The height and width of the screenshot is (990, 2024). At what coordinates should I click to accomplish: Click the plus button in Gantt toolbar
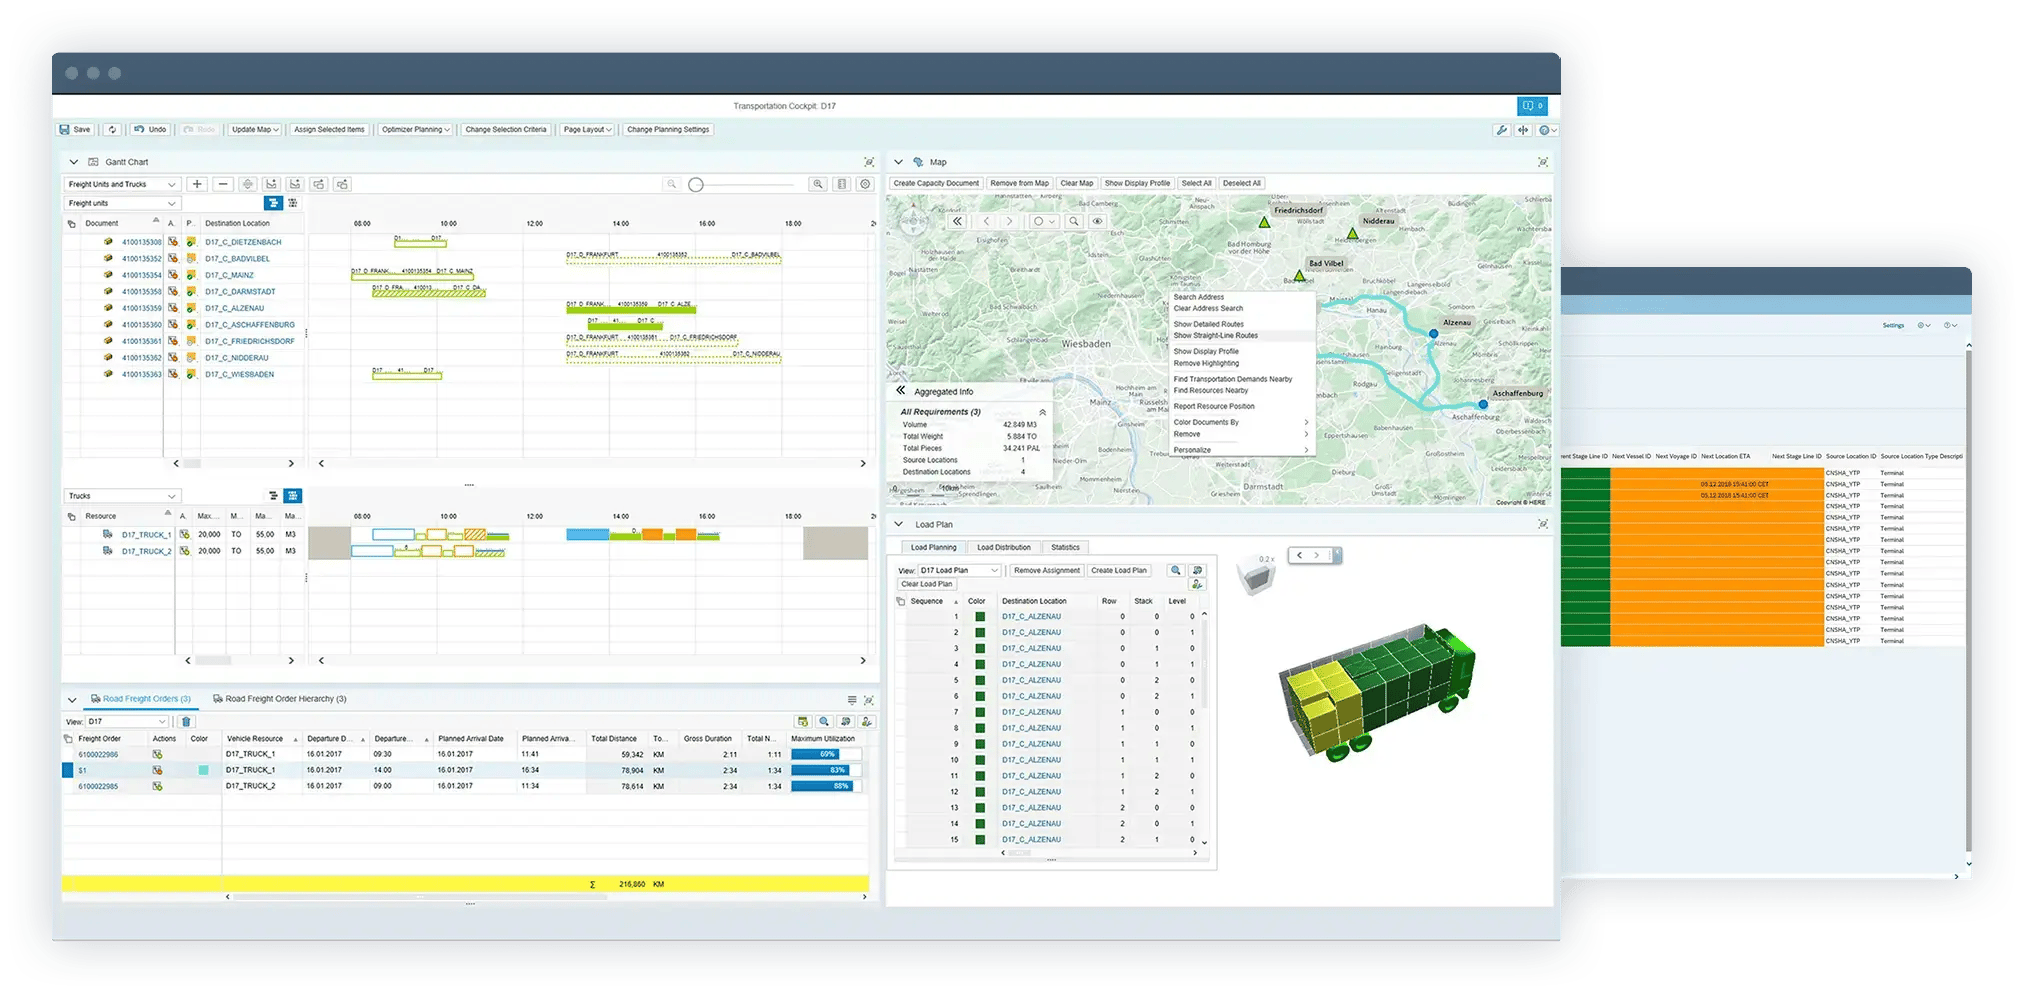click(197, 184)
